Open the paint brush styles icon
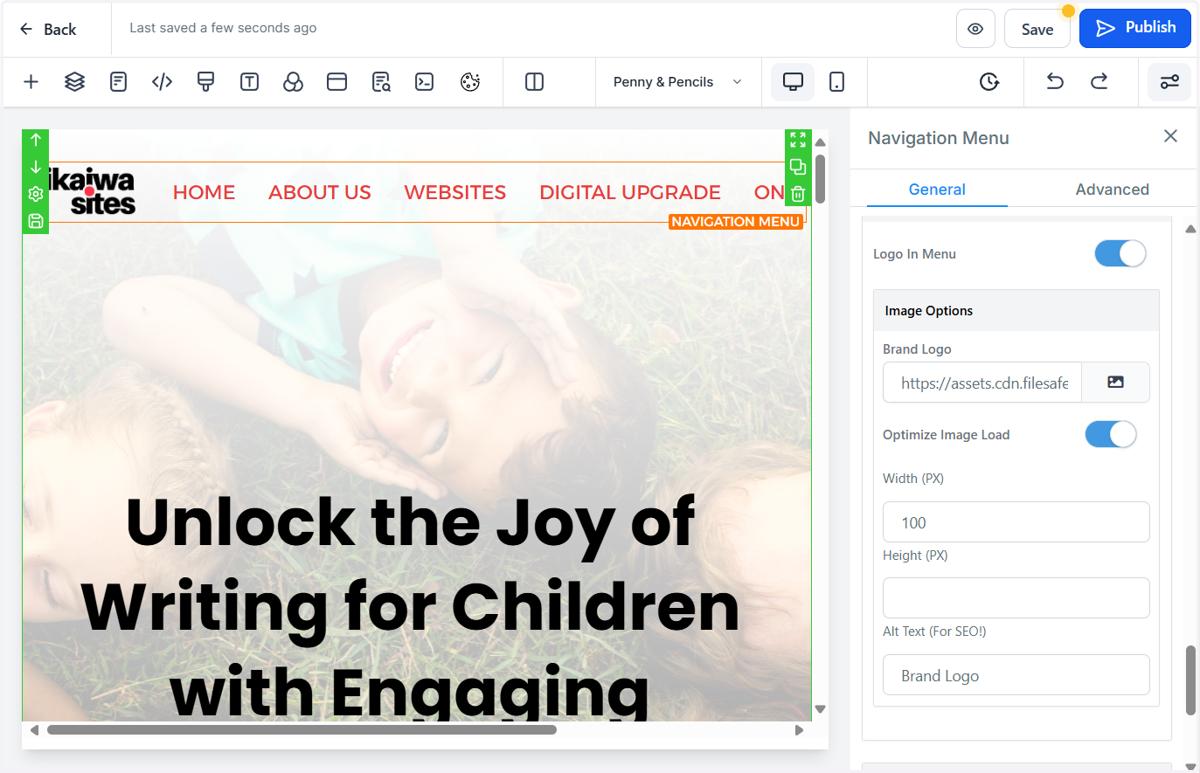This screenshot has height=773, width=1200. (206, 82)
